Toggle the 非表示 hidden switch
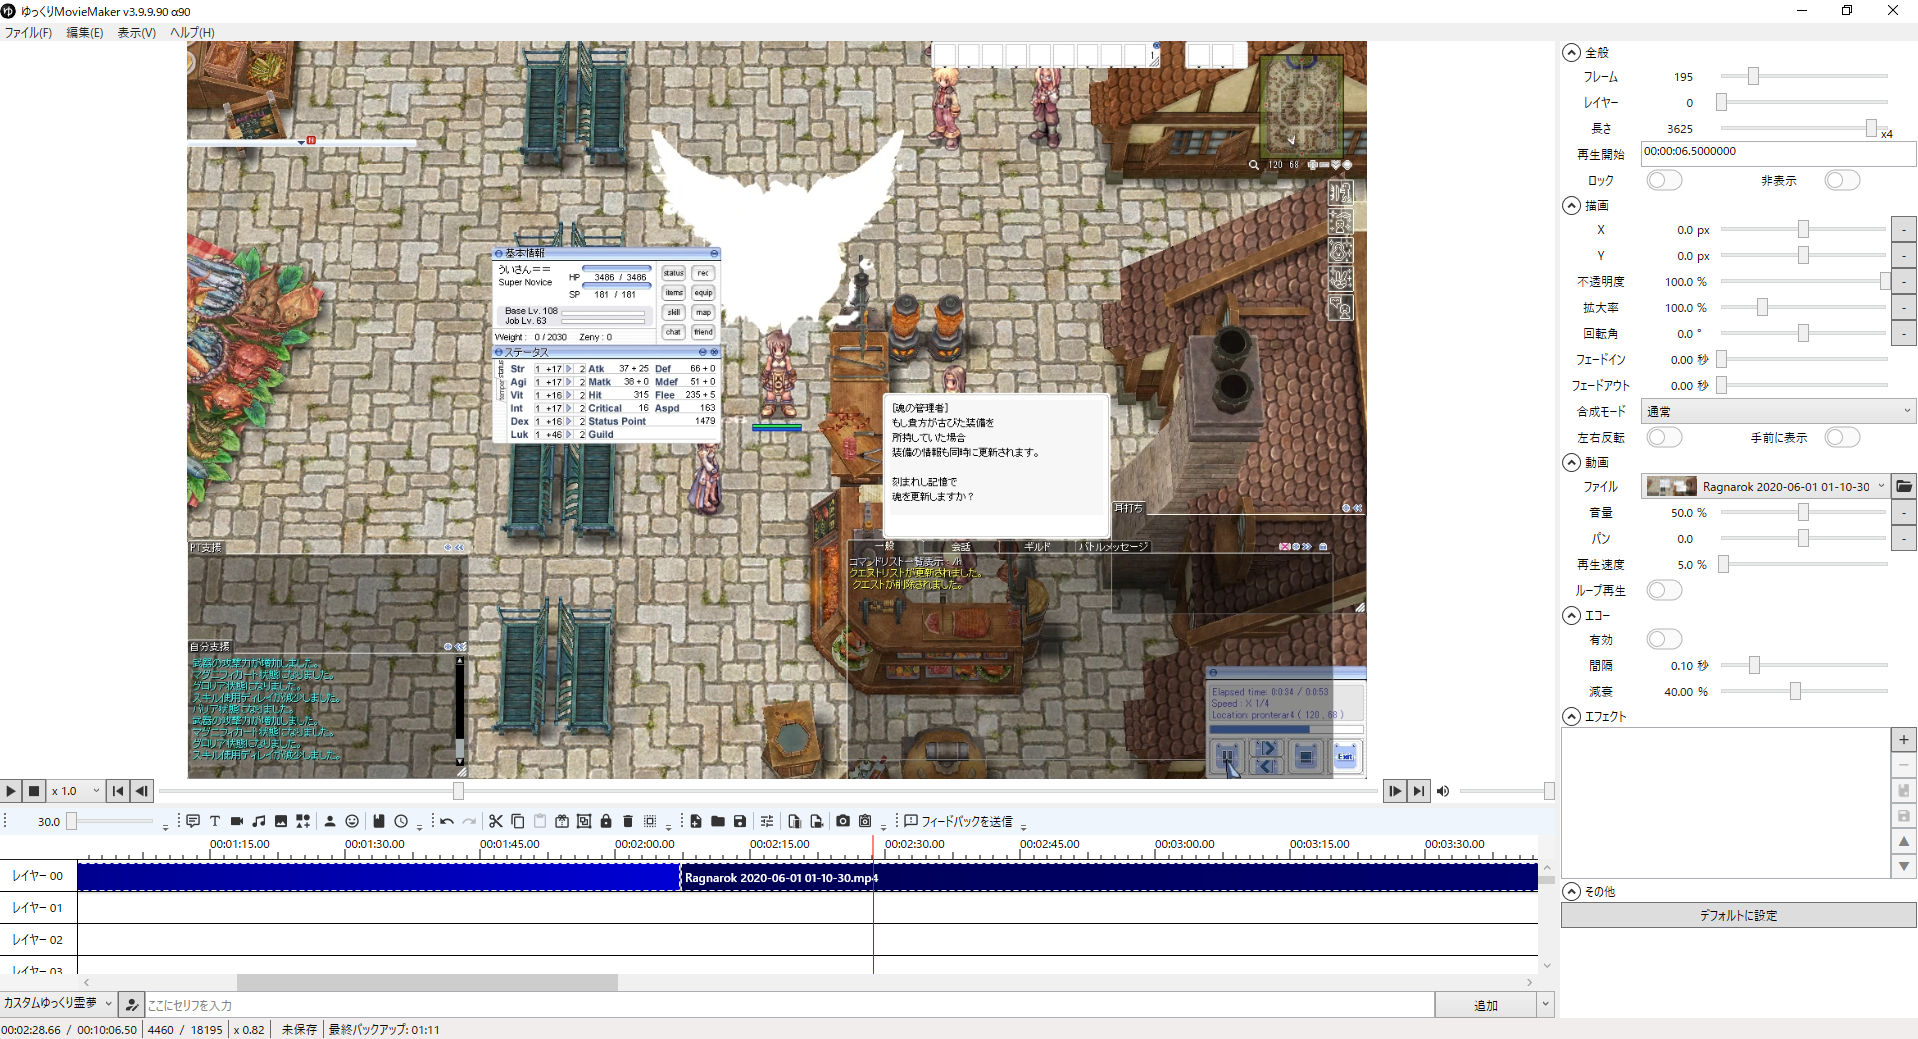 [x=1842, y=180]
